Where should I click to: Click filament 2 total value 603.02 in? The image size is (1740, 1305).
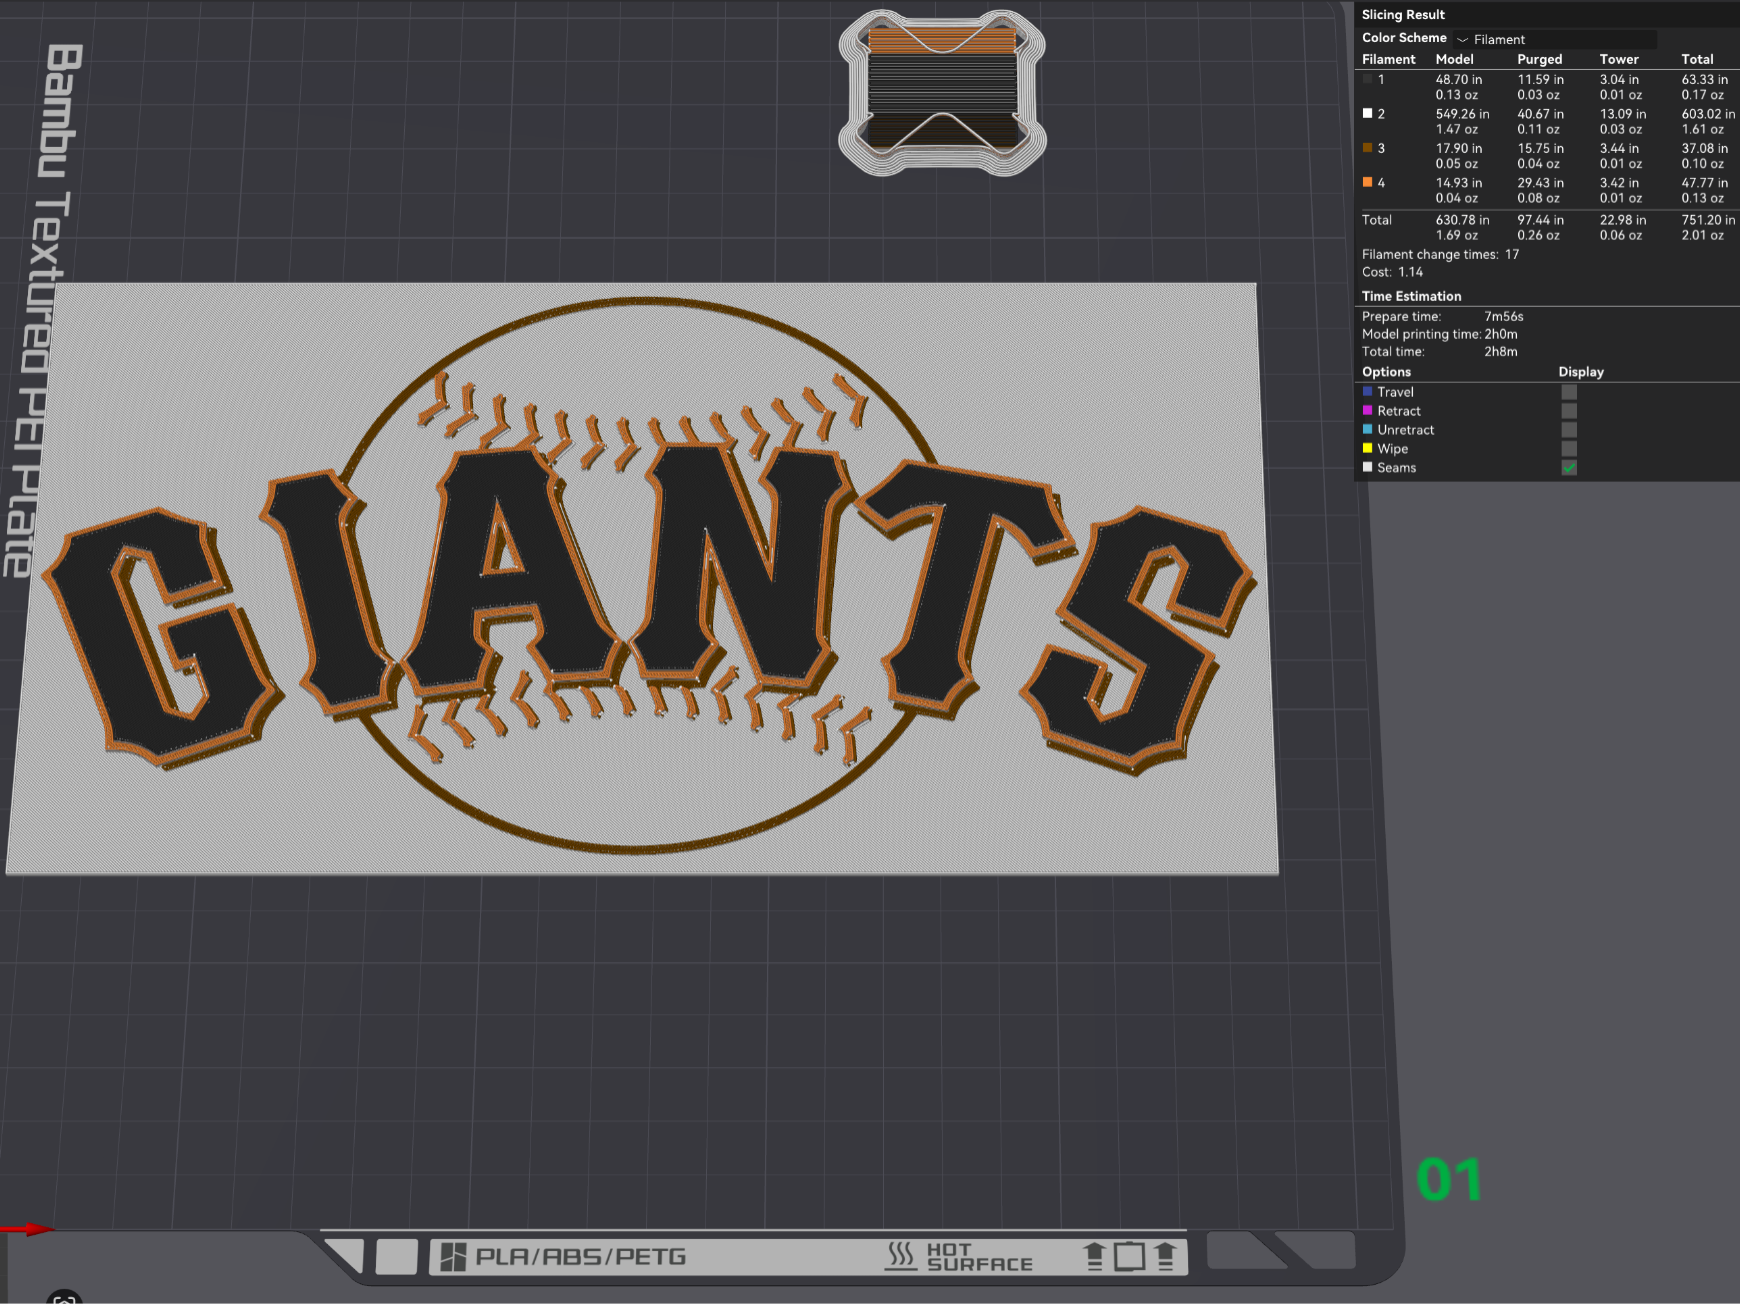[x=1708, y=114]
